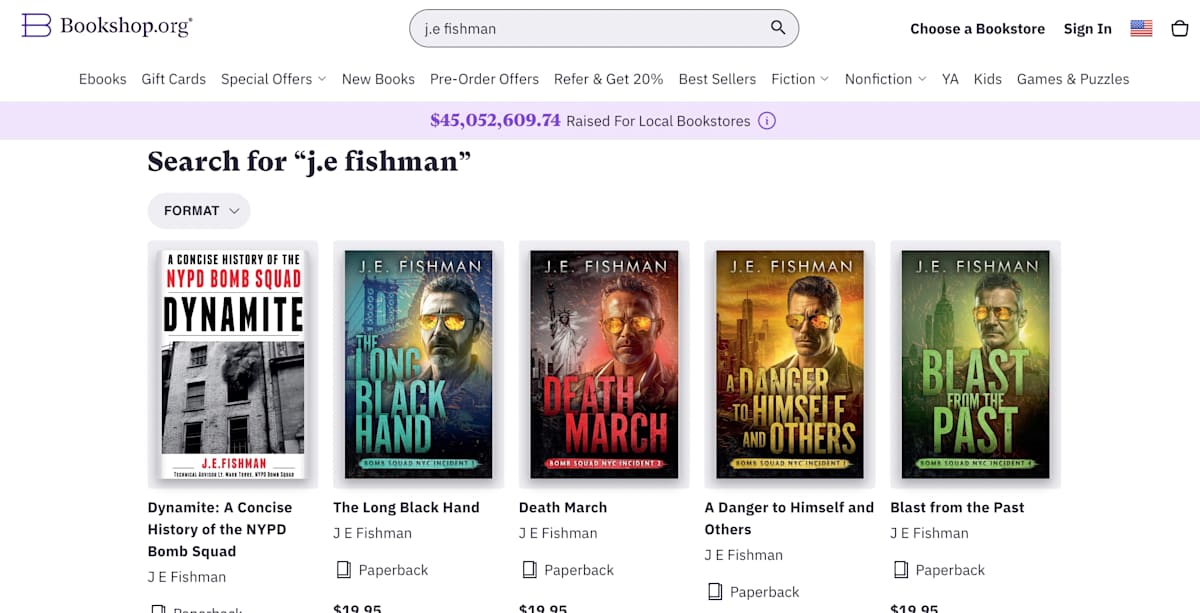Open the Ebooks nav item

pyautogui.click(x=103, y=79)
